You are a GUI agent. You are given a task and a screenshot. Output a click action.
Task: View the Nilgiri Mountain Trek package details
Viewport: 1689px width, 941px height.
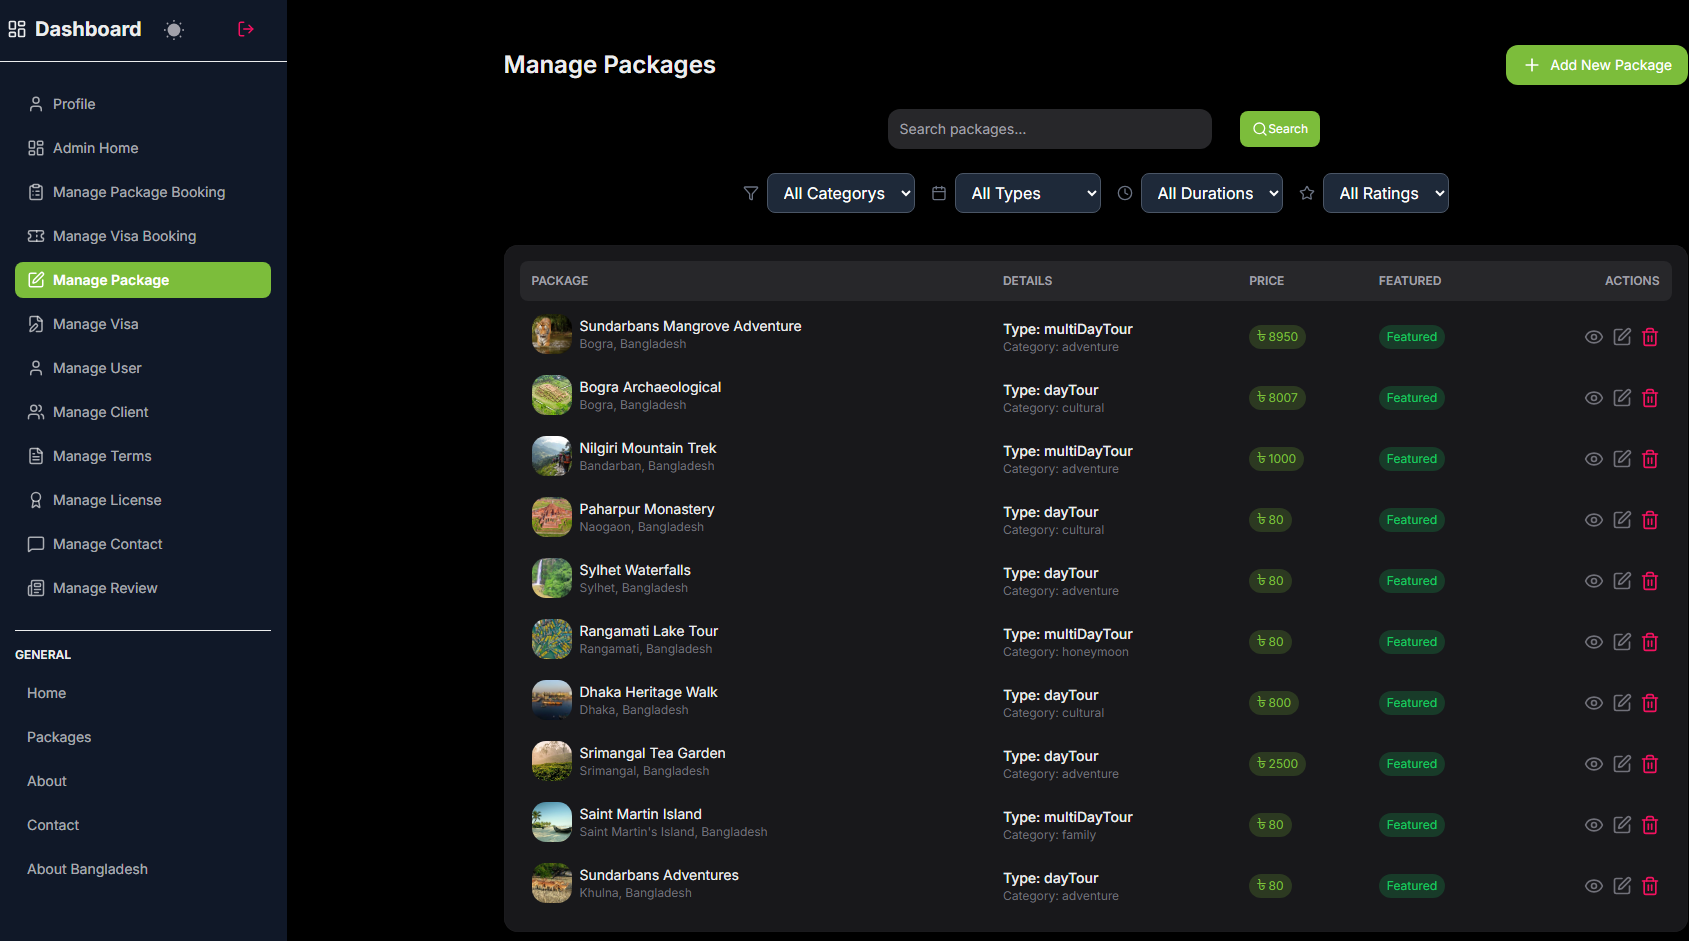[x=1594, y=459]
